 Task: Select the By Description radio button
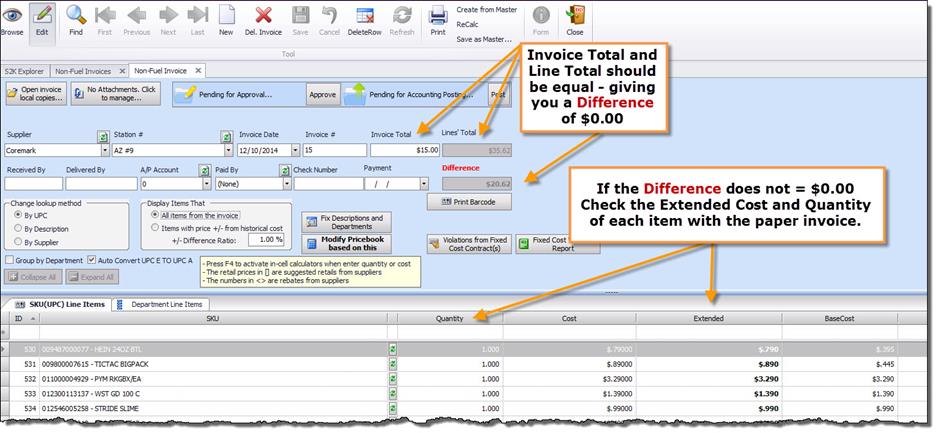tap(17, 227)
